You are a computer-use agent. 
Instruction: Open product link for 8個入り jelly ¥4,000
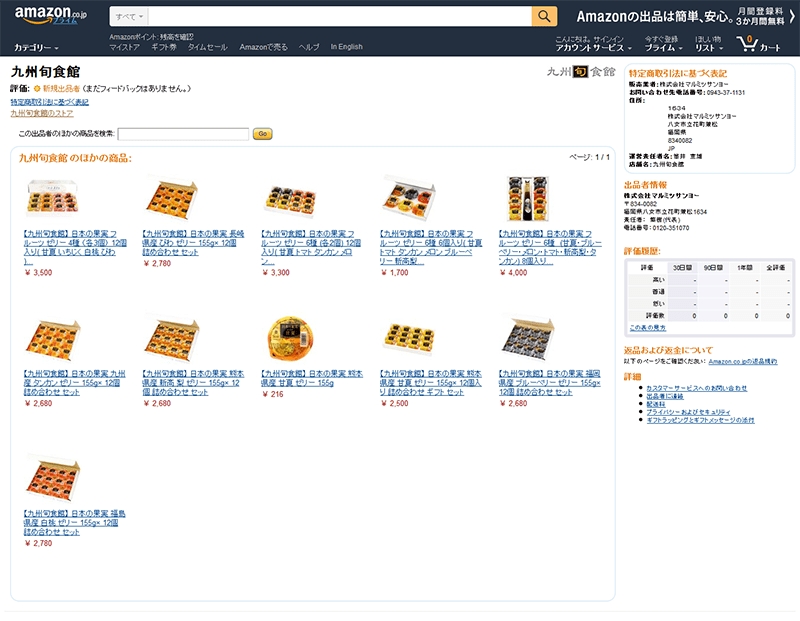[550, 247]
